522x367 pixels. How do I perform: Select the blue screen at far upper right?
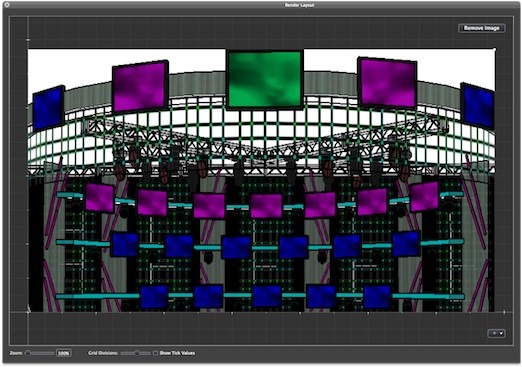click(477, 106)
